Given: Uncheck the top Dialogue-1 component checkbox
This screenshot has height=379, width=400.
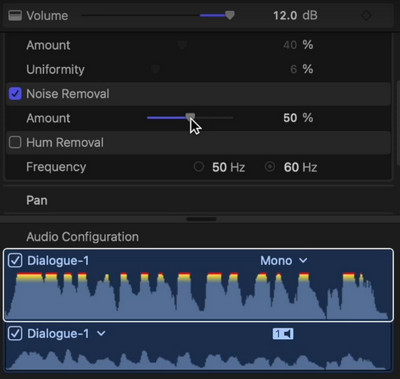Looking at the screenshot, I should point(15,260).
